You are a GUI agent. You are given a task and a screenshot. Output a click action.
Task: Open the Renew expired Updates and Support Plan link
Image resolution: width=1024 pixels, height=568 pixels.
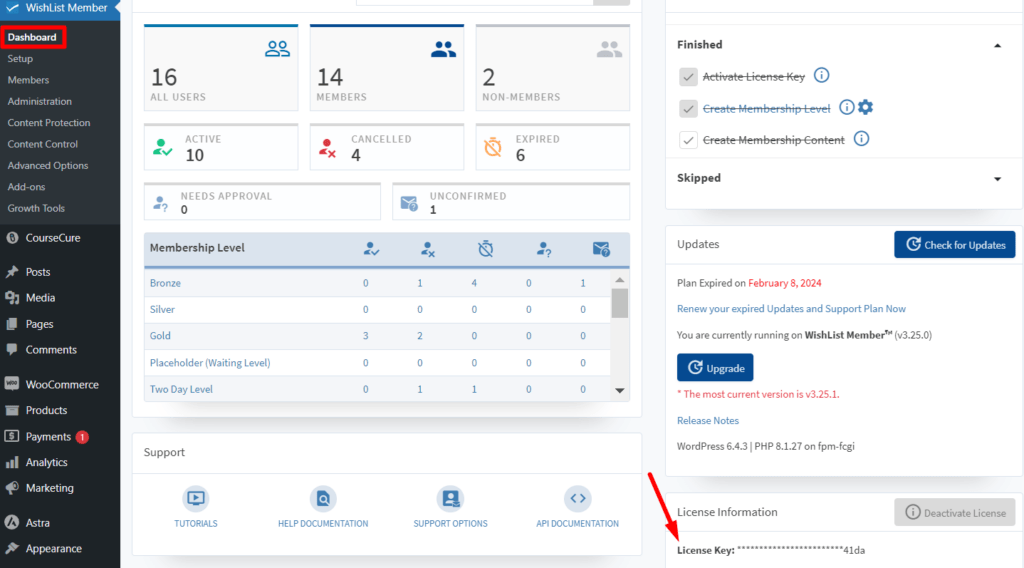pyautogui.click(x=791, y=309)
